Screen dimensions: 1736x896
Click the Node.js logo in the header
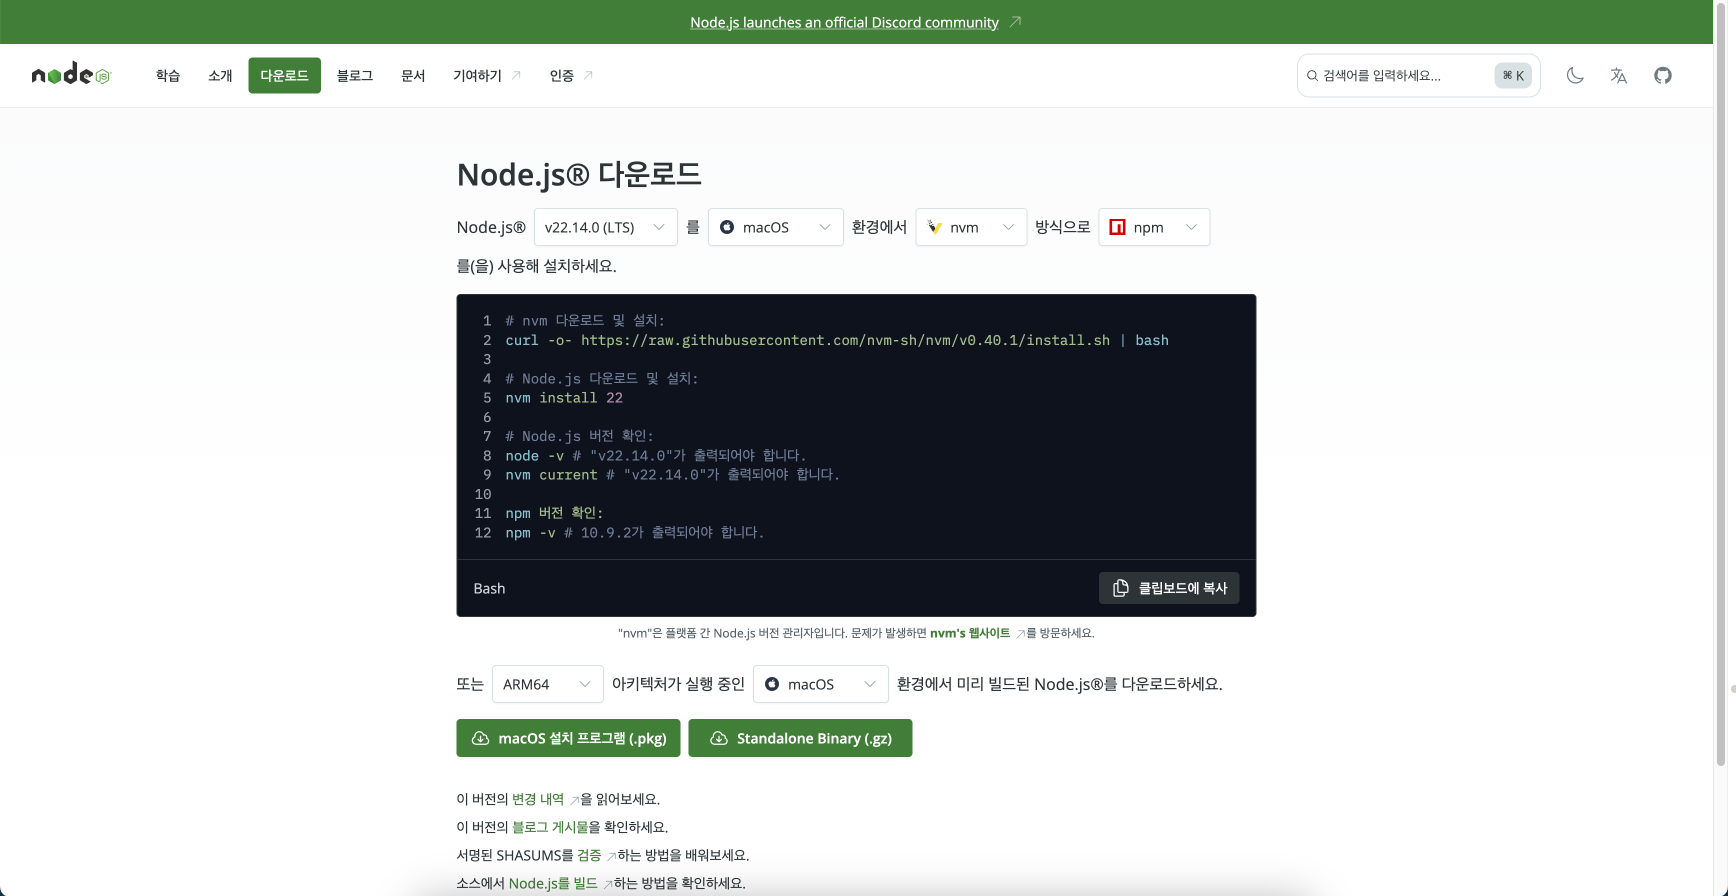click(x=71, y=75)
